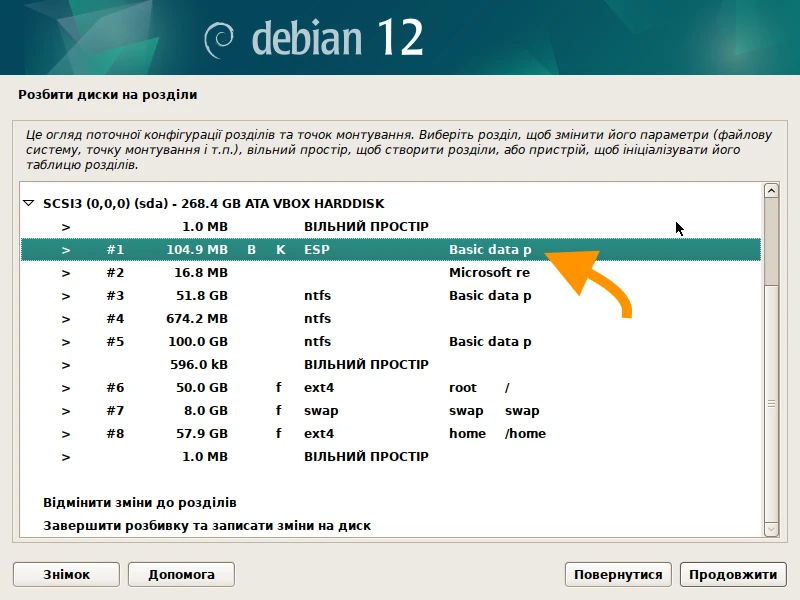This screenshot has width=800, height=600.
Task: Select the SCSI3 (0,0,0) (sda) disk row
Action: 391,204
